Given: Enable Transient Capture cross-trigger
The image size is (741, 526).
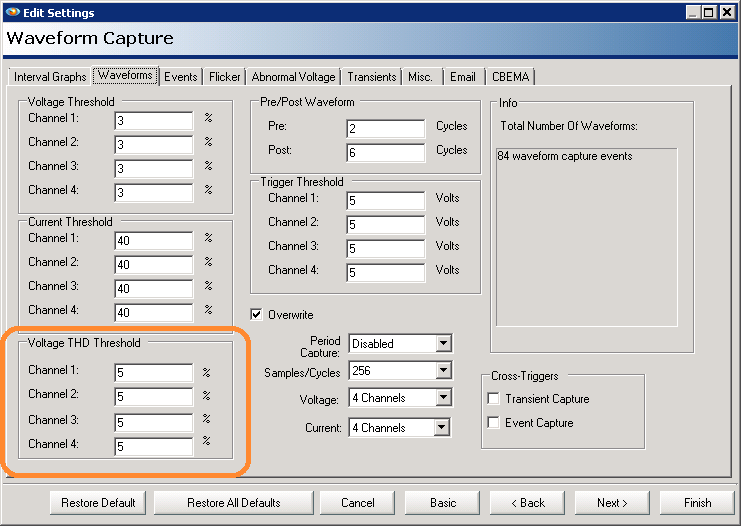Looking at the screenshot, I should pos(493,398).
